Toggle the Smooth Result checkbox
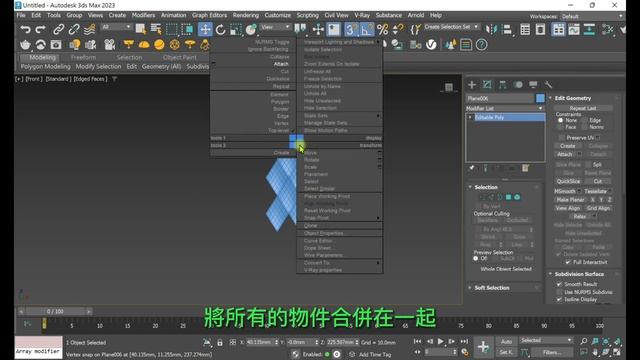The width and height of the screenshot is (640, 360). (560, 284)
